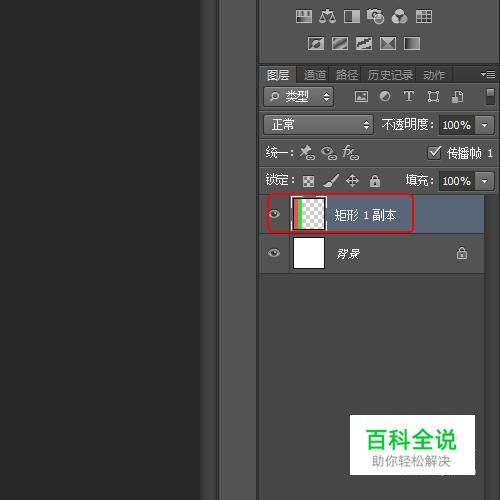Screen dimensions: 500x500
Task: Switch to the 历史记录 tab
Action: pos(390,75)
